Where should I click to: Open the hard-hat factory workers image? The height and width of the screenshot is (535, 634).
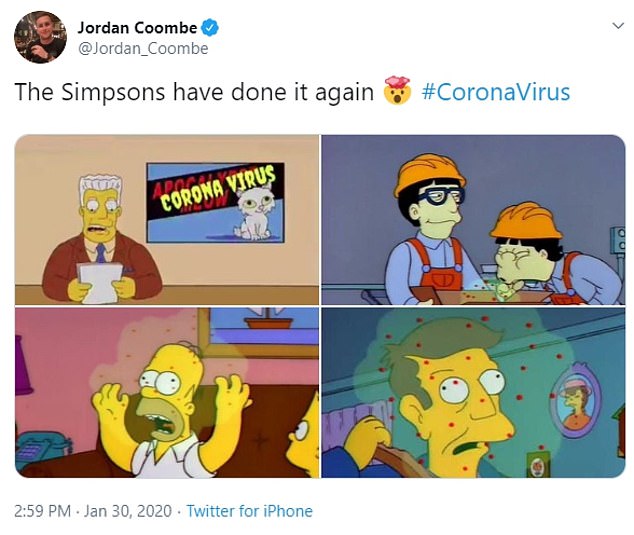473,220
